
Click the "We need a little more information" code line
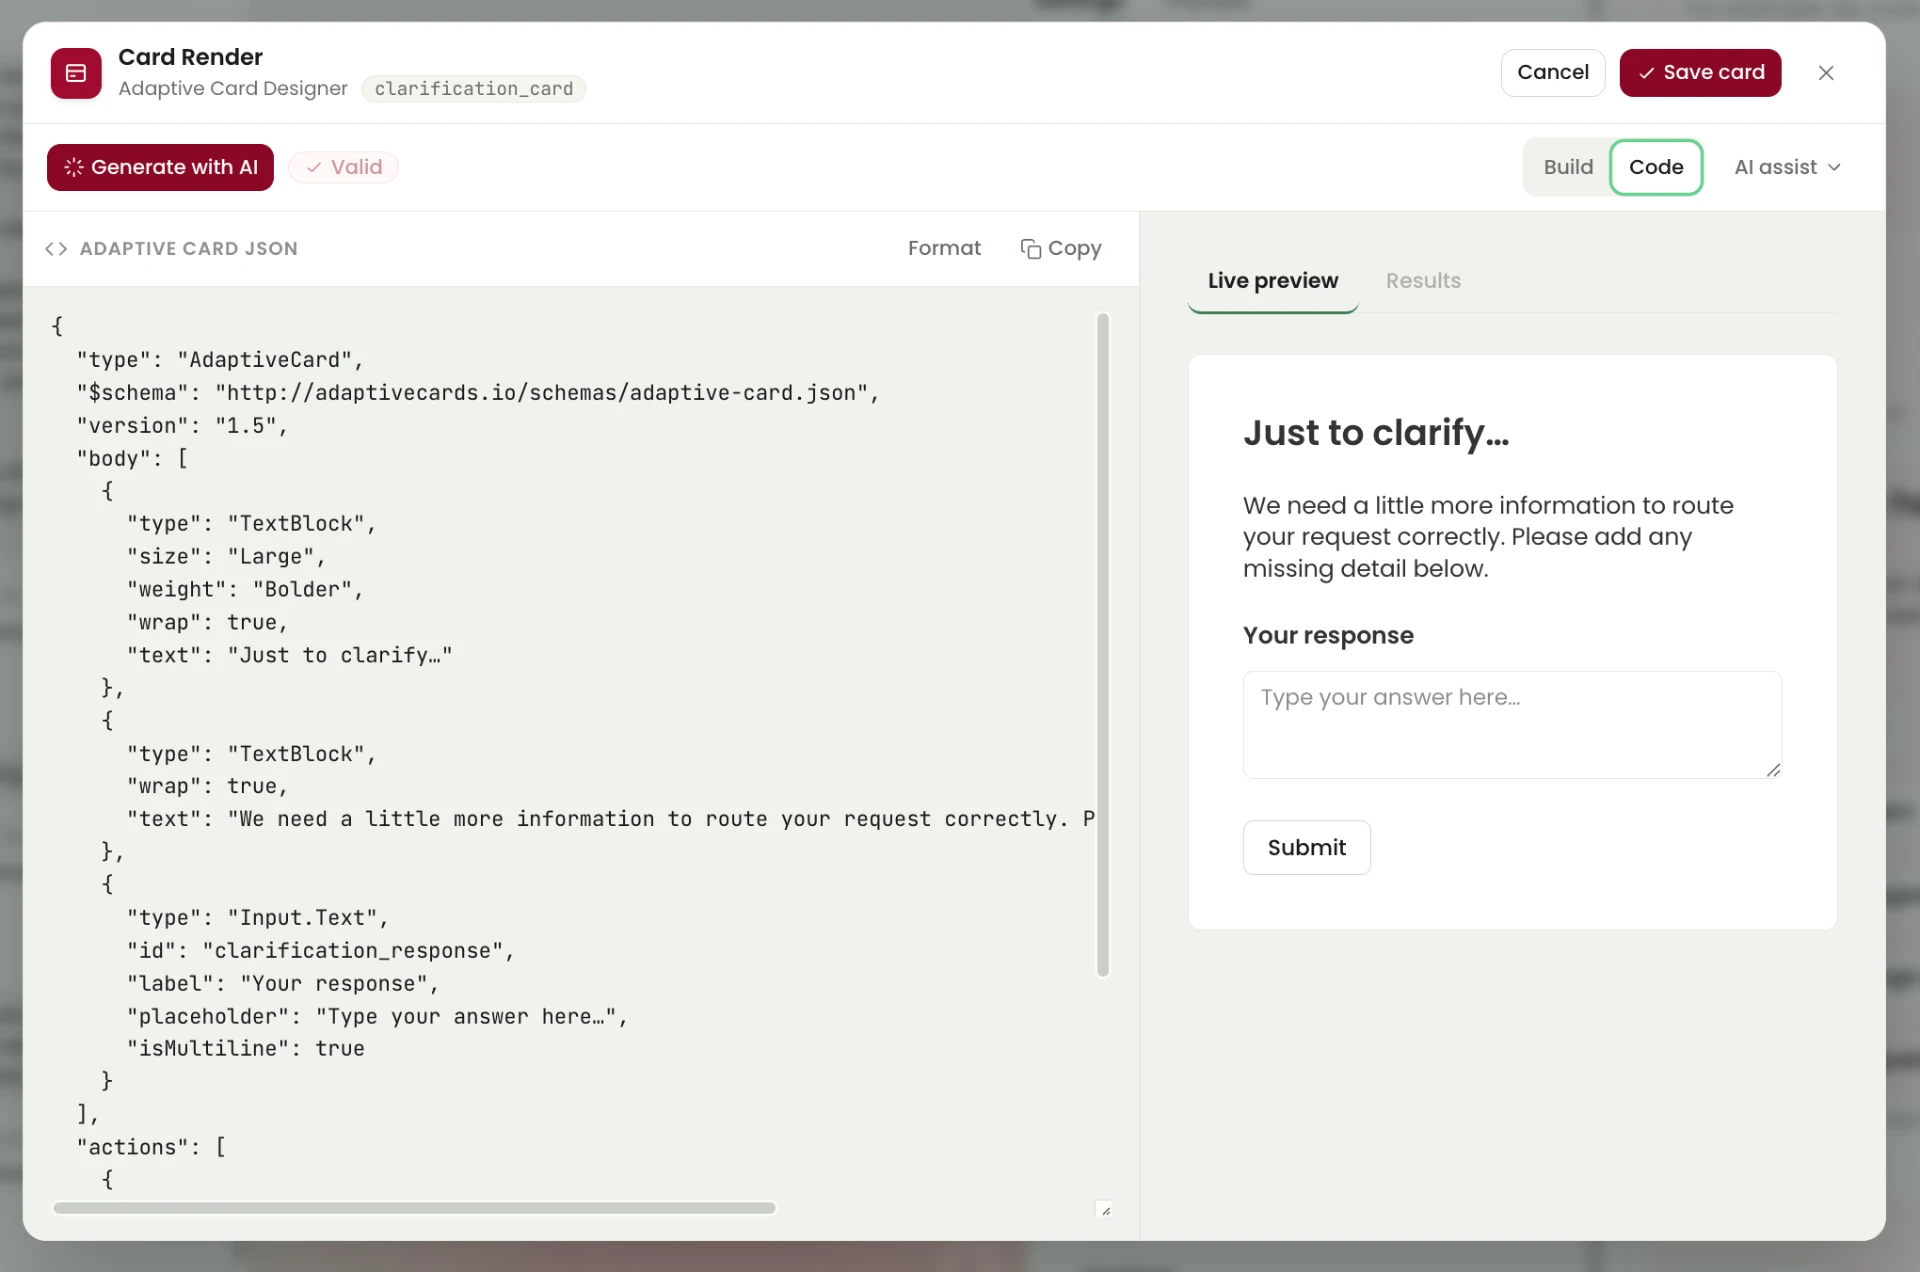(610, 820)
